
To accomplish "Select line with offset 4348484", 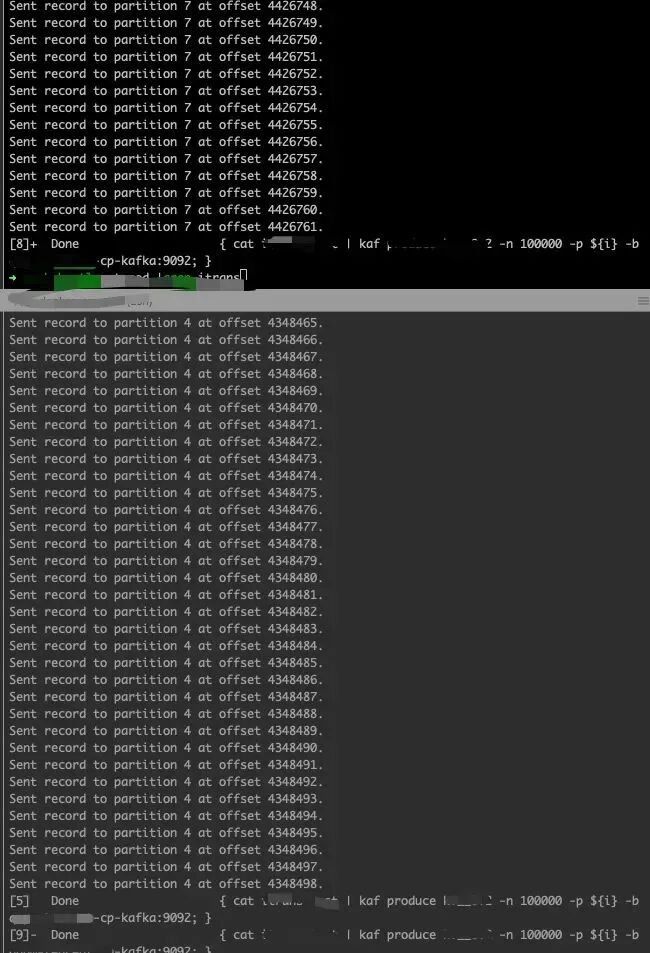I will click(x=166, y=647).
